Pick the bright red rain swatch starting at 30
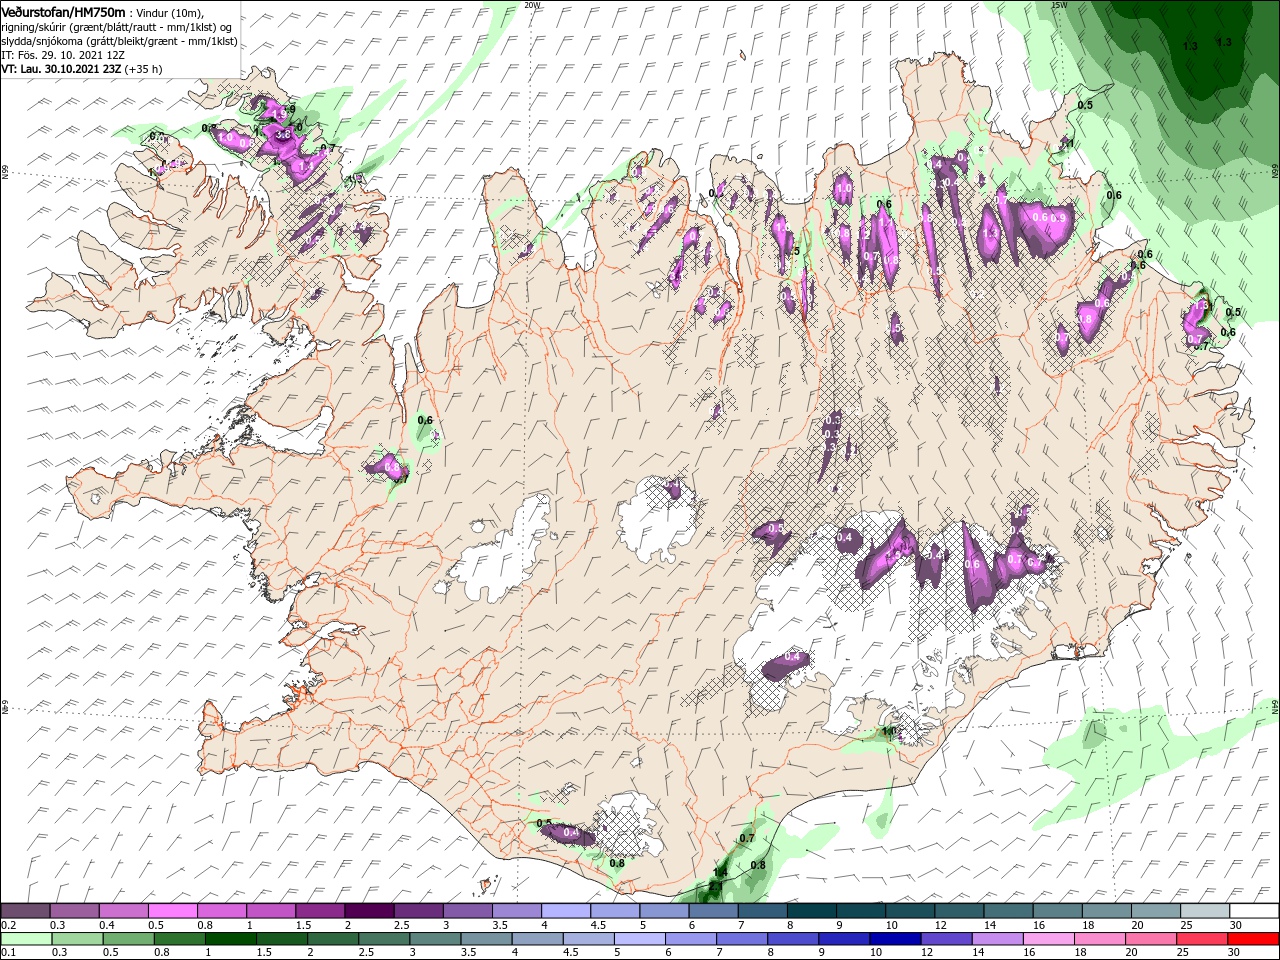Screen dimensions: 1280x960 [1252, 939]
